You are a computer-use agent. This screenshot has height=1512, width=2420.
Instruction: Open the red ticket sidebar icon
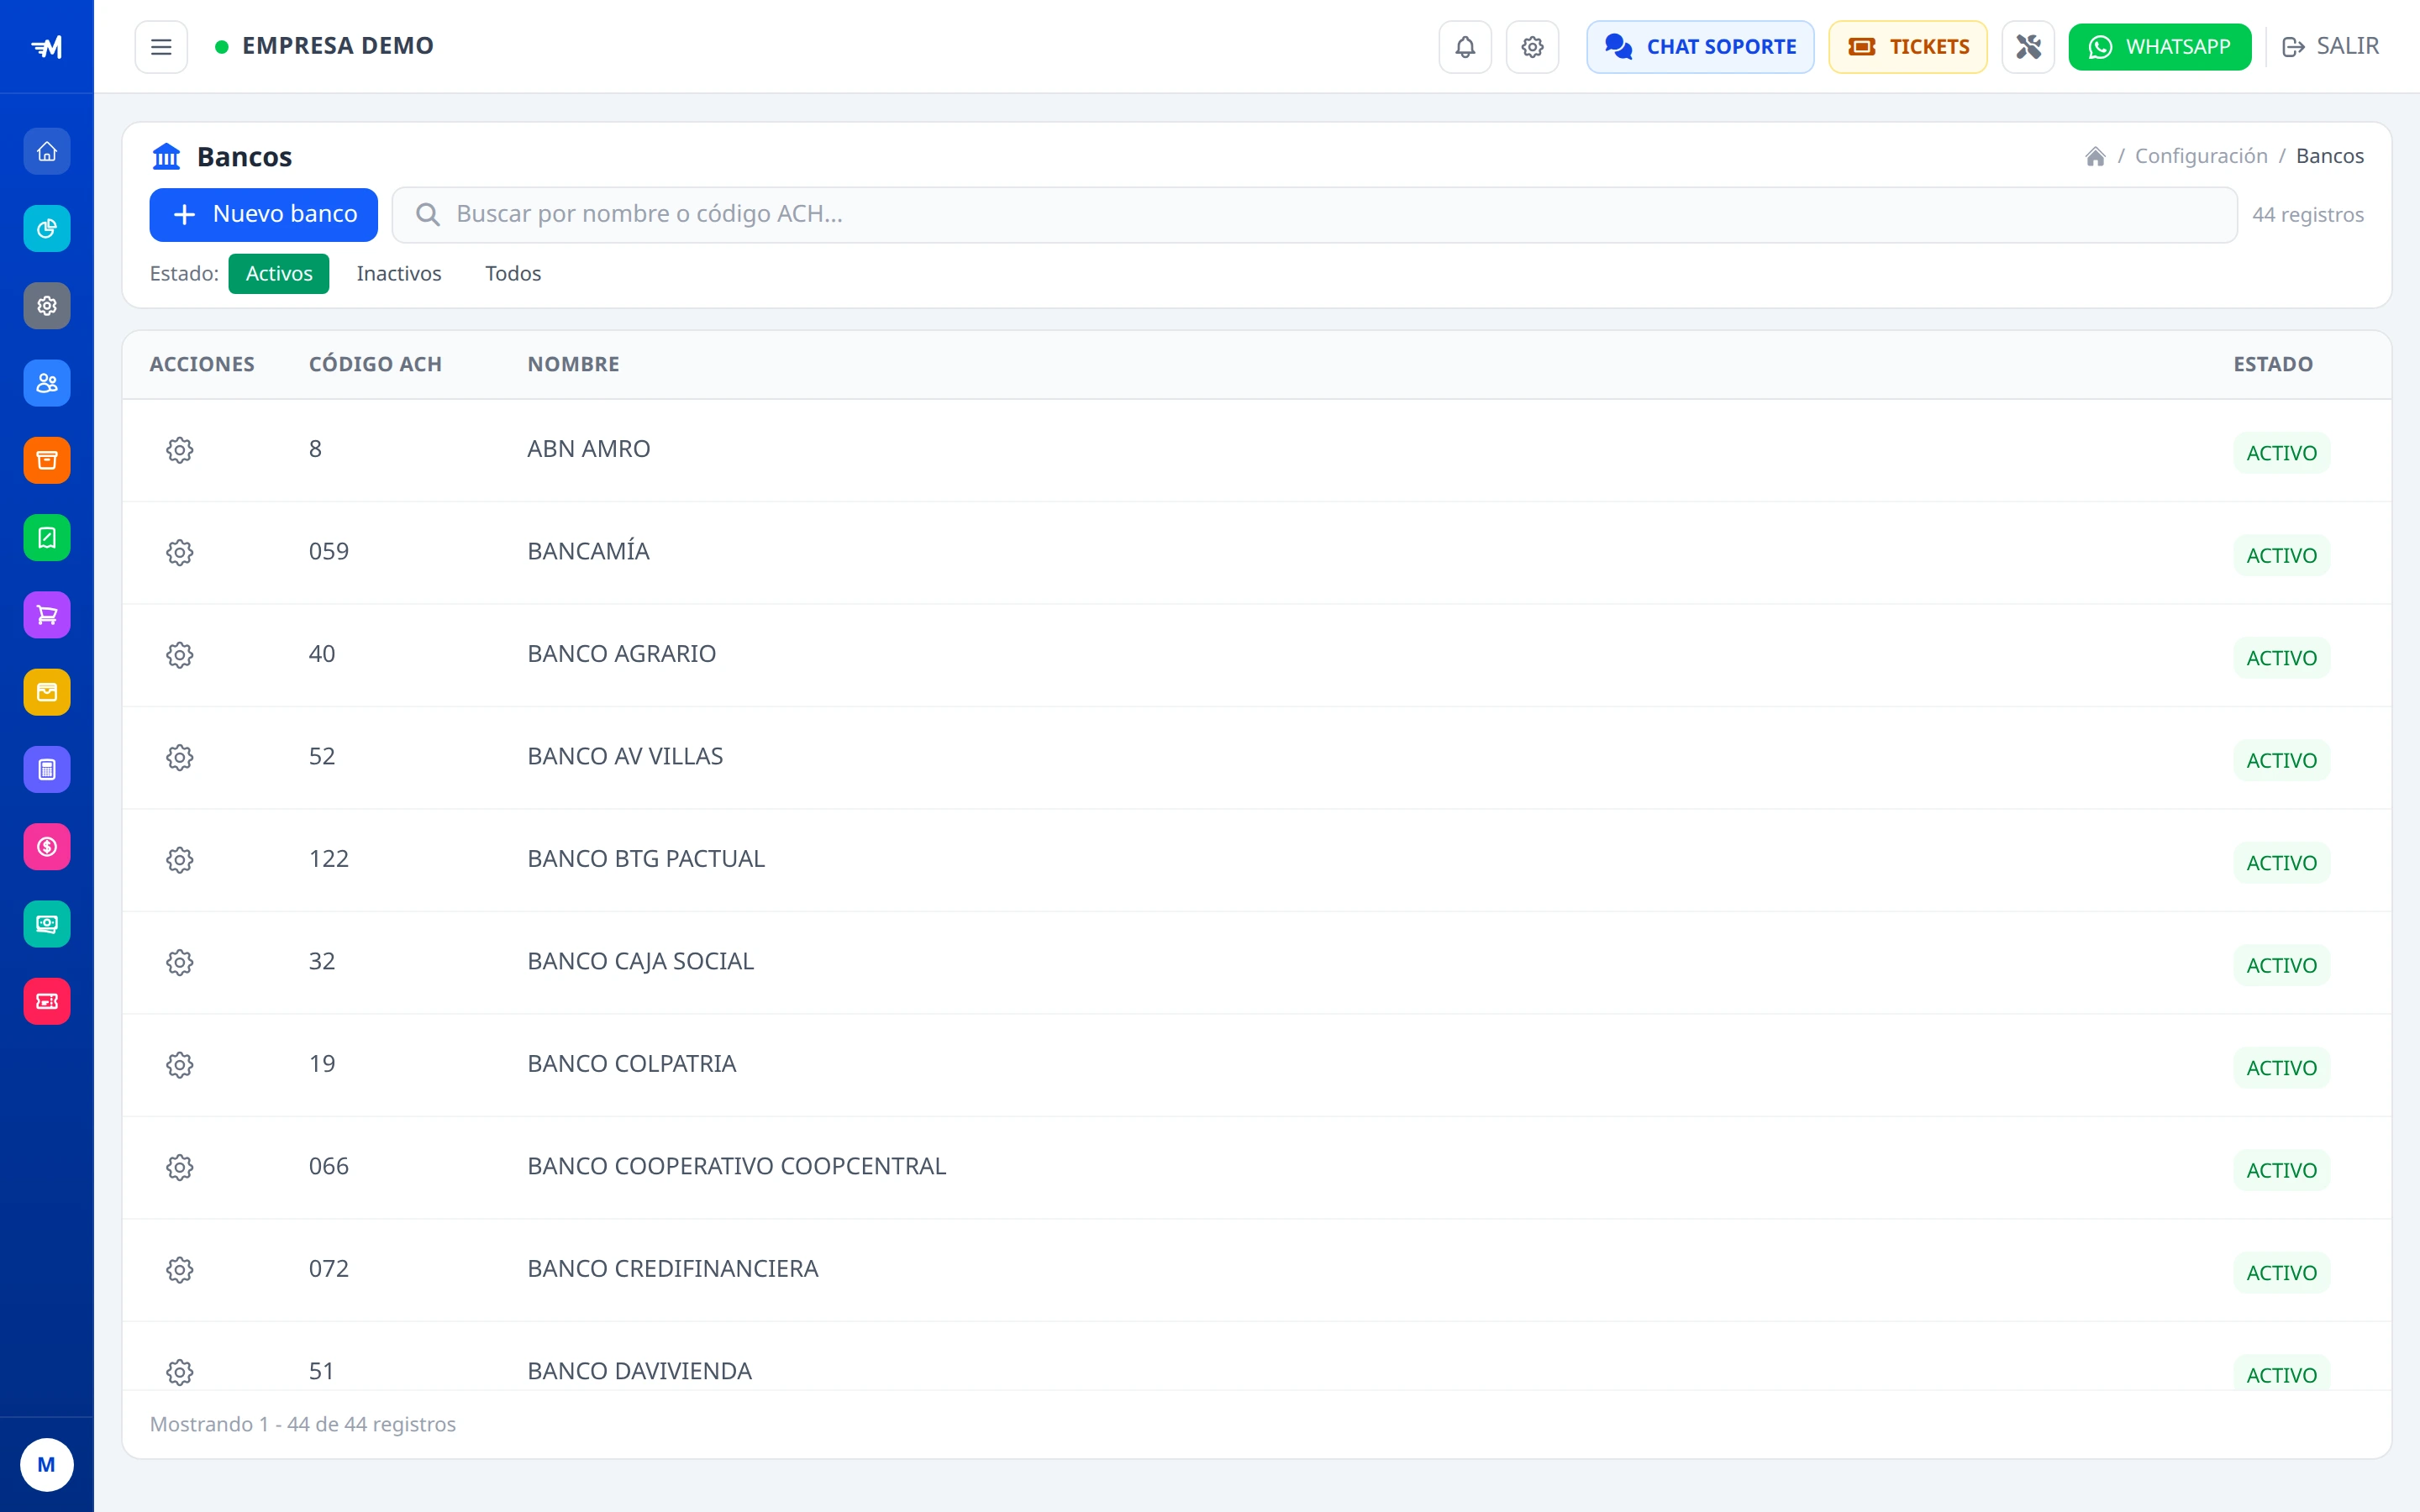47,1001
